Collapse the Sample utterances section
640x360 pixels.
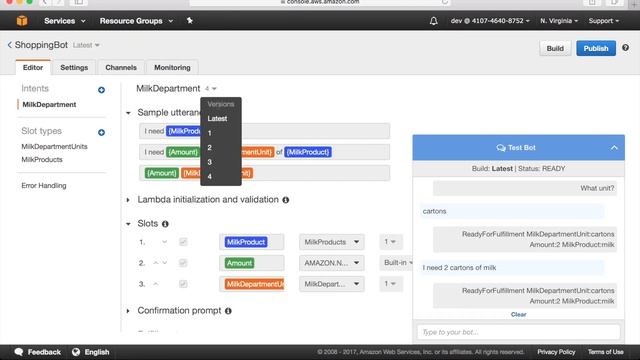coord(128,113)
